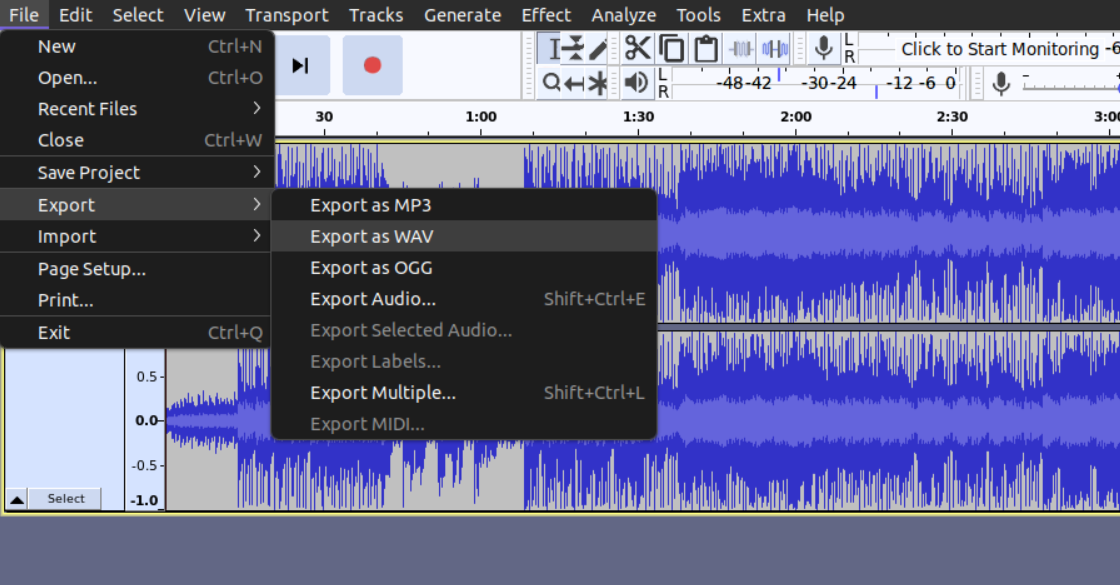Click the greyed Export Selected Audio... entry
This screenshot has width=1120, height=585.
pos(464,331)
